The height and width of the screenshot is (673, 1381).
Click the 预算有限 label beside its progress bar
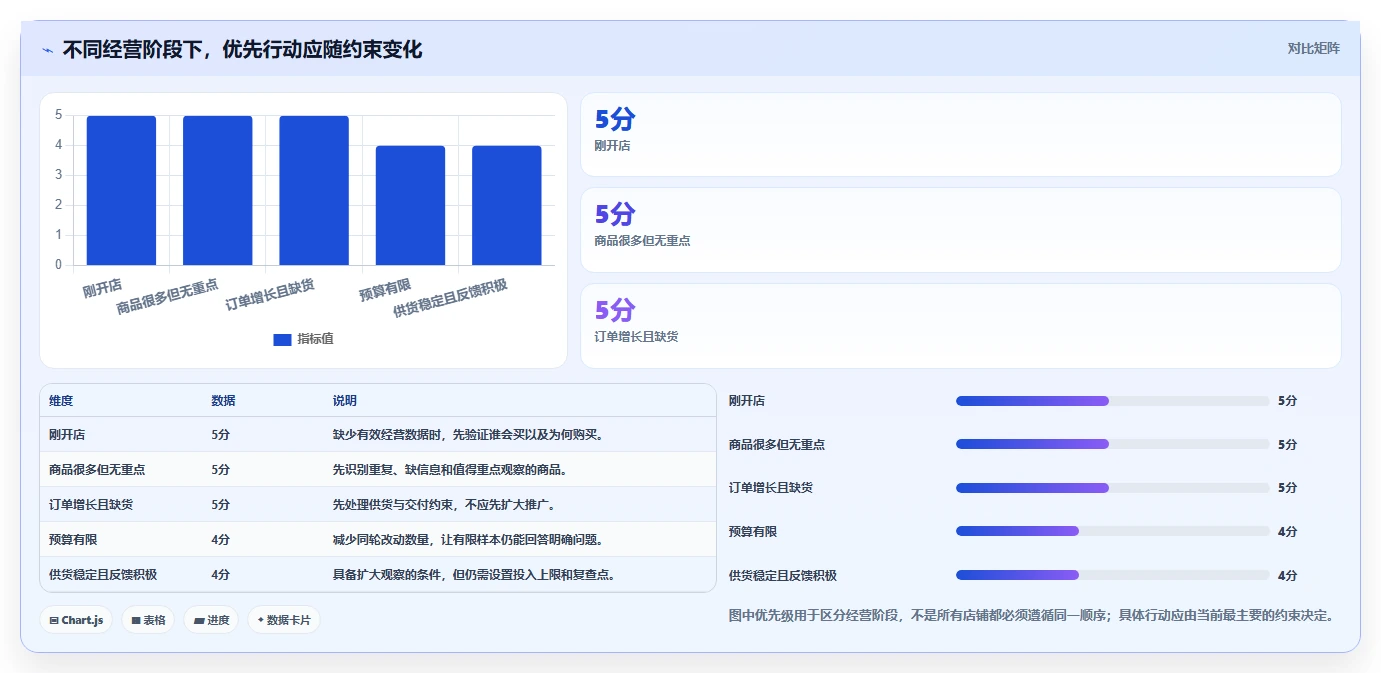[x=753, y=532]
